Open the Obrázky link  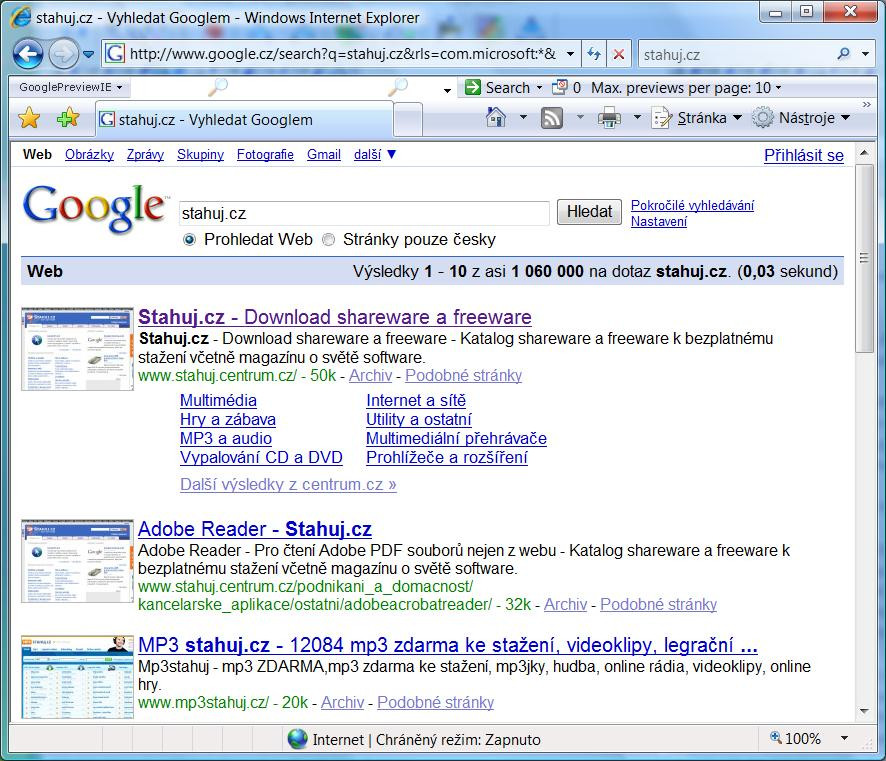[89, 154]
